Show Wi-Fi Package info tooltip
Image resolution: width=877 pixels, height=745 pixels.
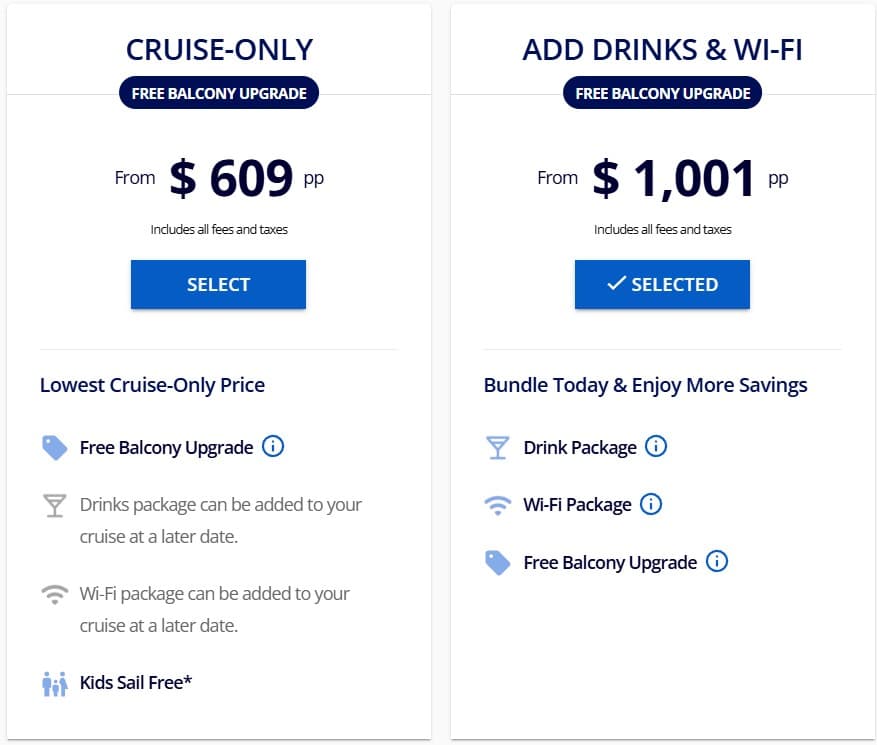[651, 504]
